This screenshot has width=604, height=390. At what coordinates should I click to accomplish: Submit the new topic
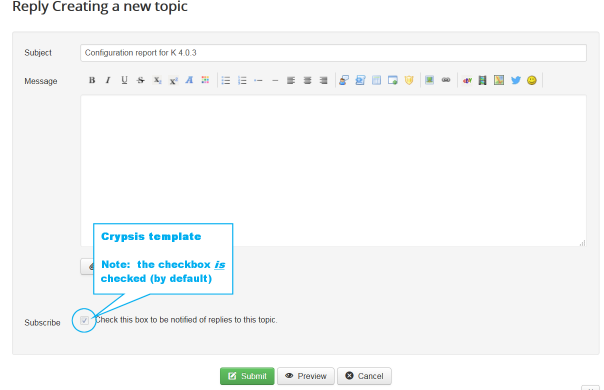[247, 376]
